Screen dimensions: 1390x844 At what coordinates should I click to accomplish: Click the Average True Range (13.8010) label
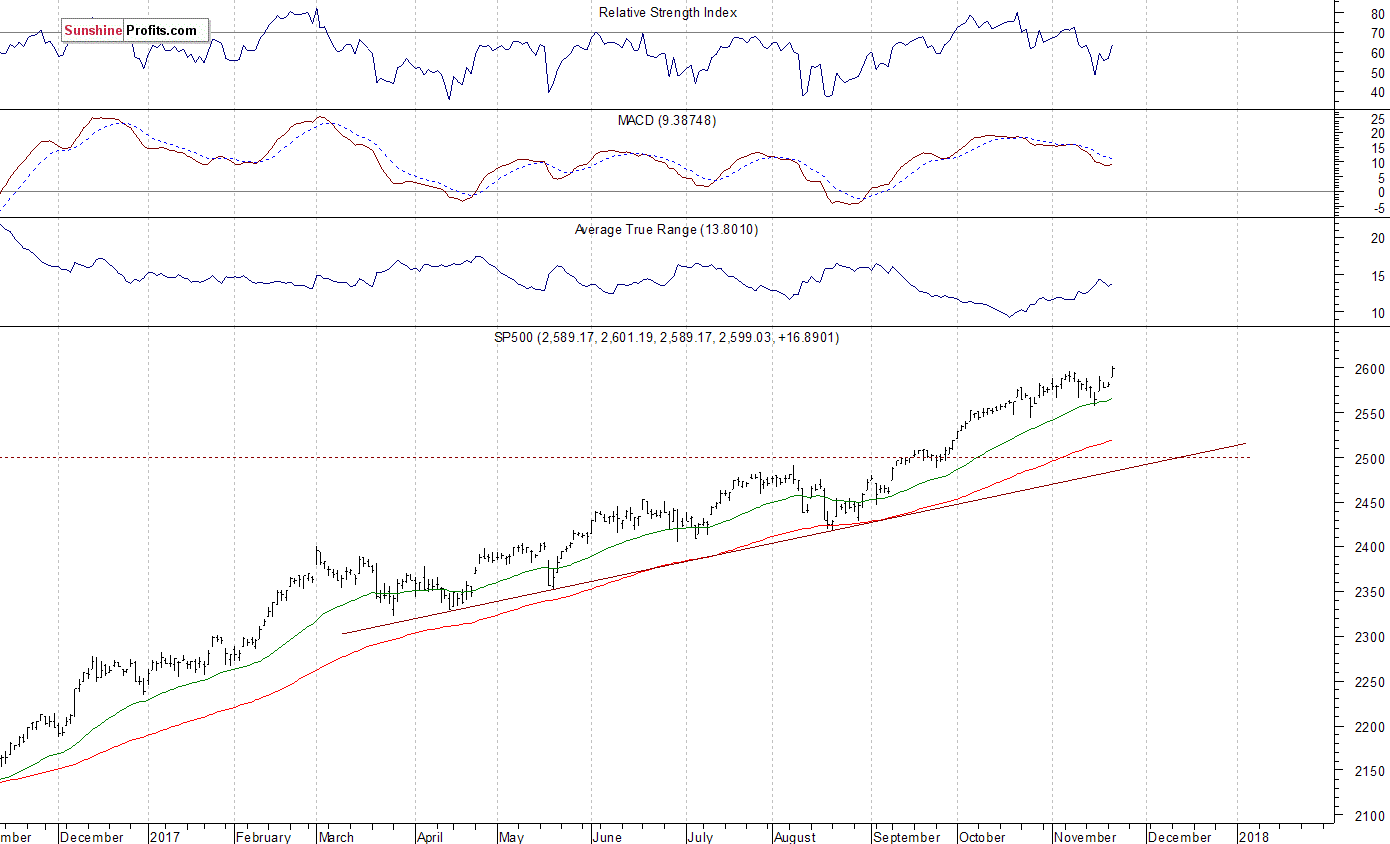click(666, 229)
